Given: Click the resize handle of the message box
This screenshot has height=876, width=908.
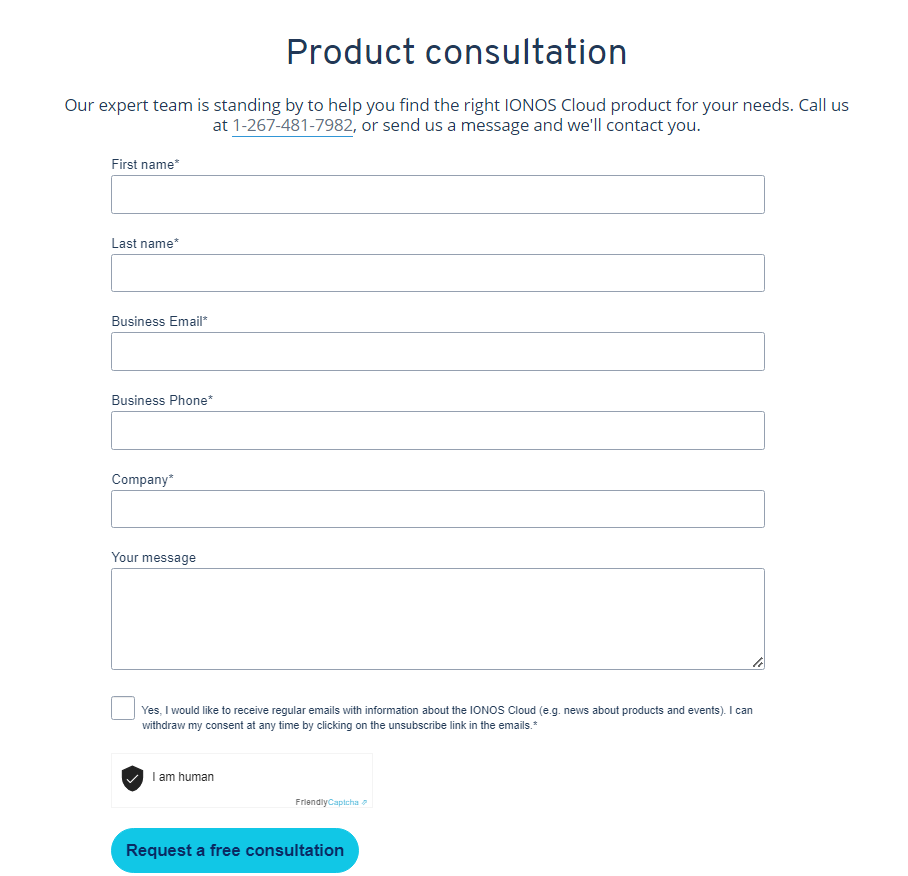Looking at the screenshot, I should tap(758, 661).
